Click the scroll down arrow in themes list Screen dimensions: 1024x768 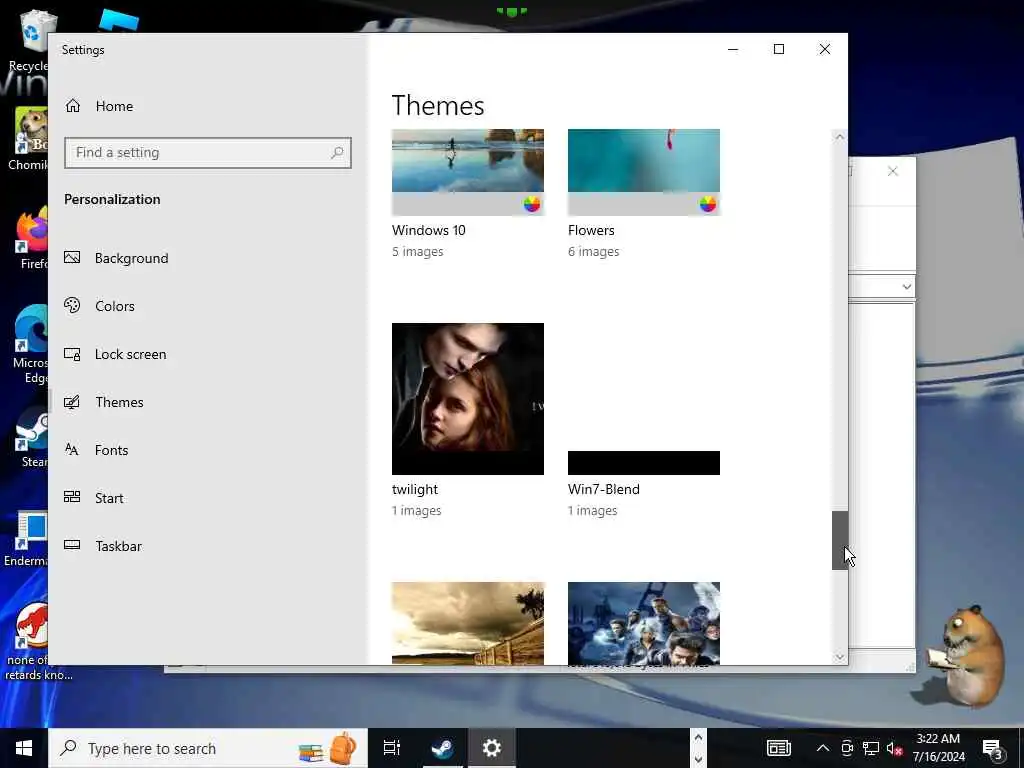pyautogui.click(x=839, y=657)
